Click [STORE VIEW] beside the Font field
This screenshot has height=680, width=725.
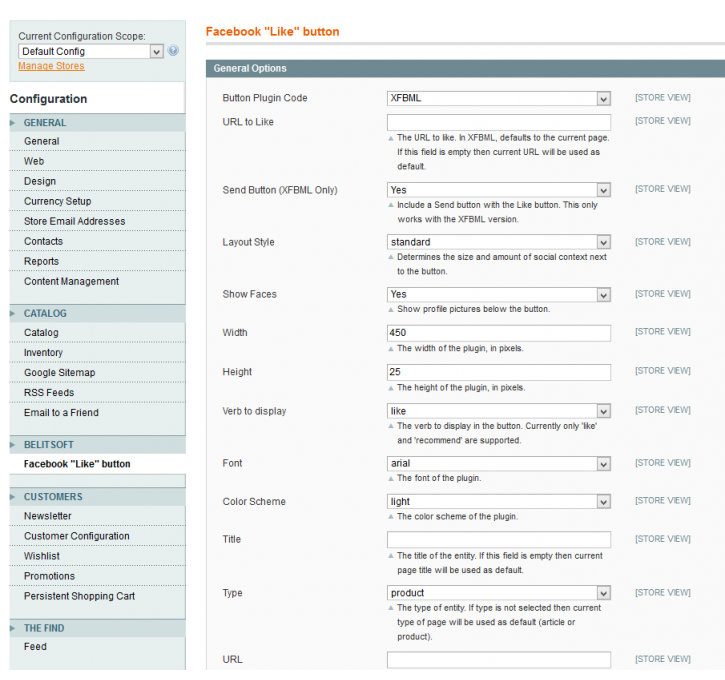pyautogui.click(x=663, y=463)
